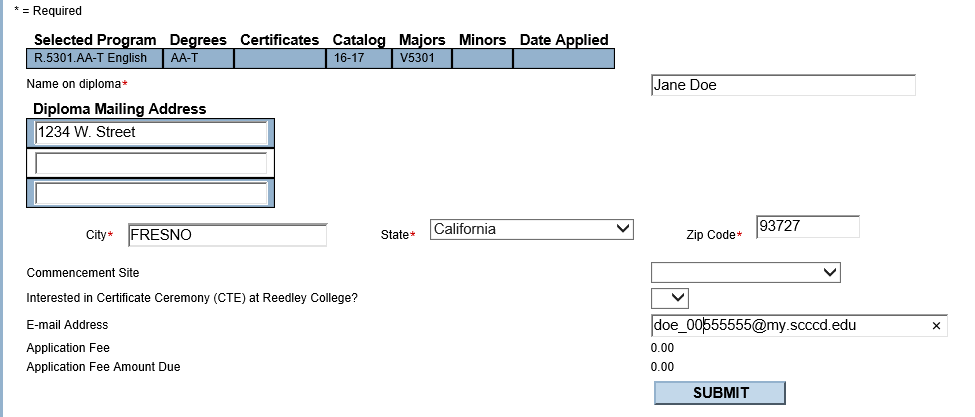Click the third mailing address line field
The width and height of the screenshot is (975, 417).
point(151,193)
